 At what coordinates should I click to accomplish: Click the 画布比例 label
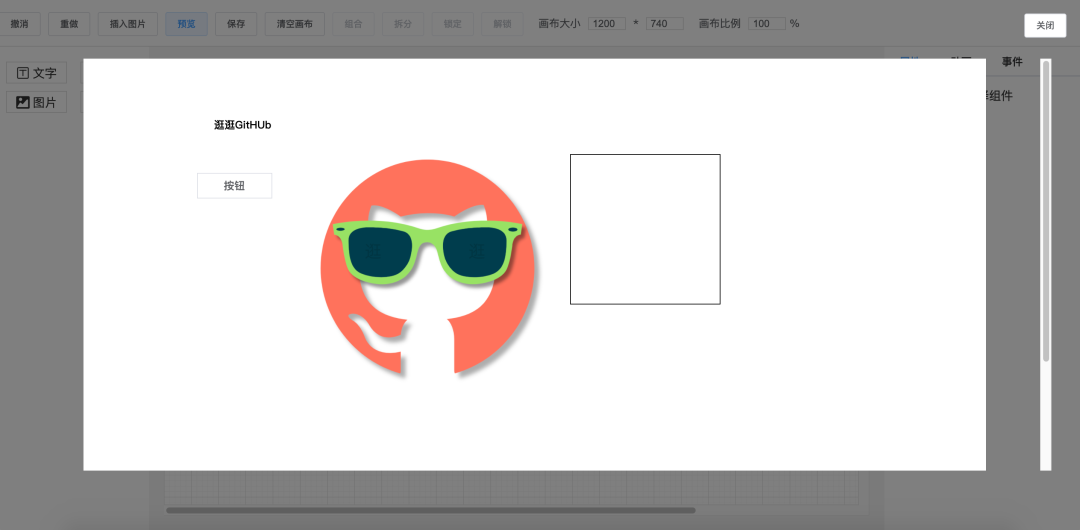click(x=719, y=23)
